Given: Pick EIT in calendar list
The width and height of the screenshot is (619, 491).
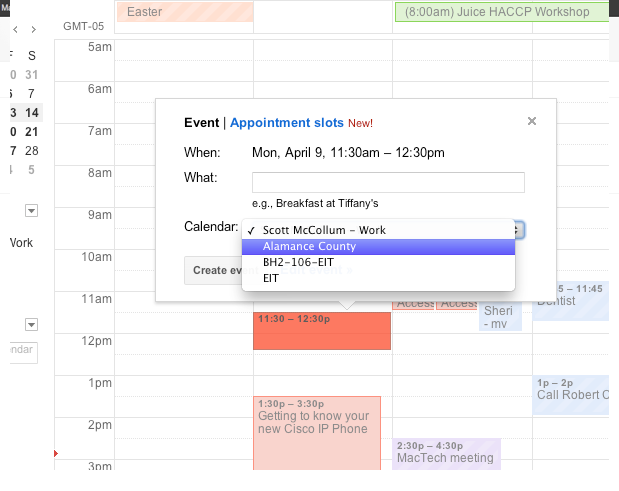Looking at the screenshot, I should [x=378, y=278].
